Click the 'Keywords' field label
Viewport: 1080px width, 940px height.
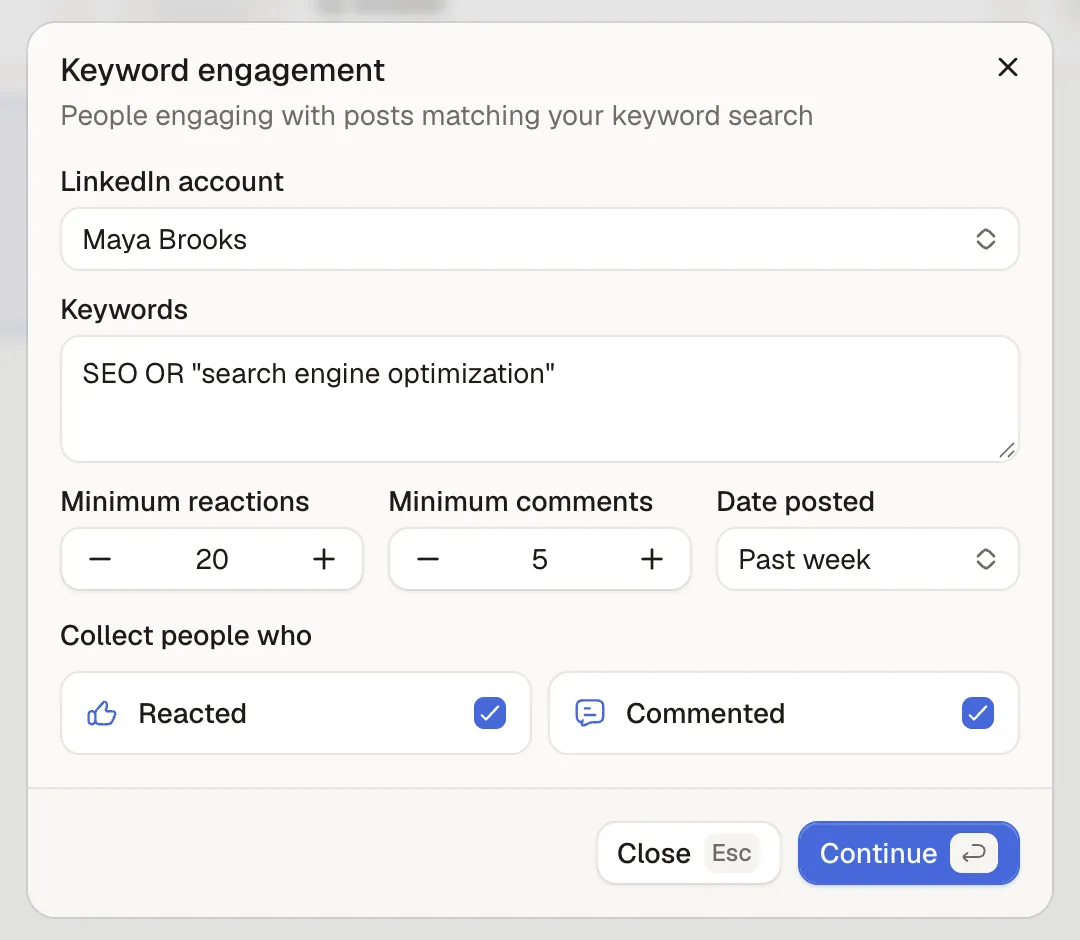tap(124, 310)
